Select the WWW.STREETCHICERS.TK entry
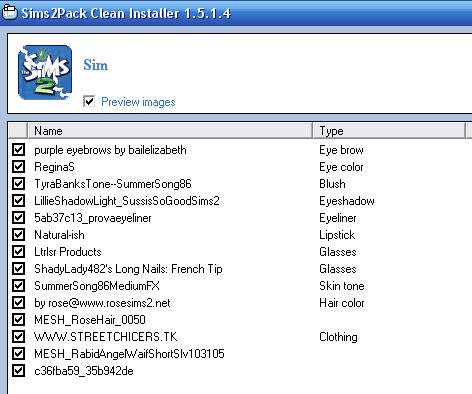The width and height of the screenshot is (472, 394). coord(106,337)
